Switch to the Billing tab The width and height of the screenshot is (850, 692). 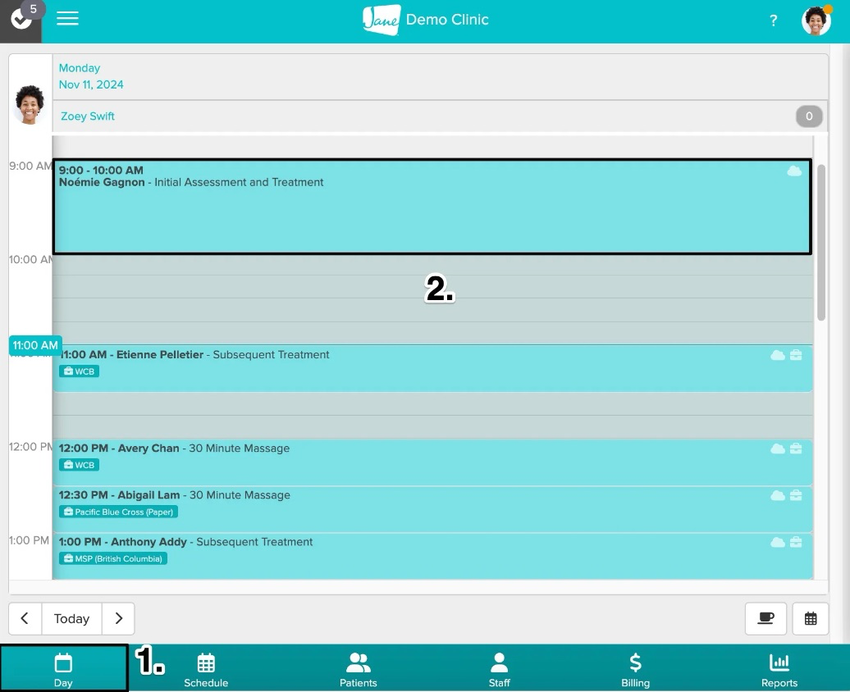[635, 670]
